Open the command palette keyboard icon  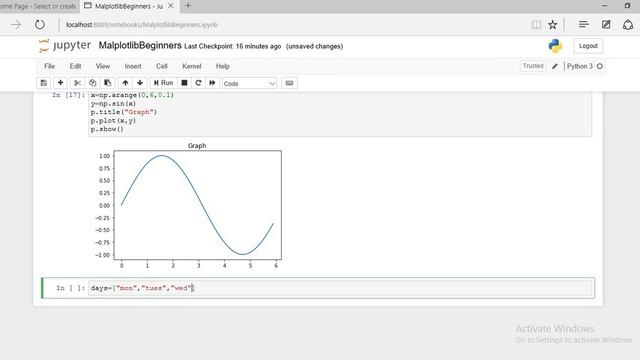tap(289, 83)
